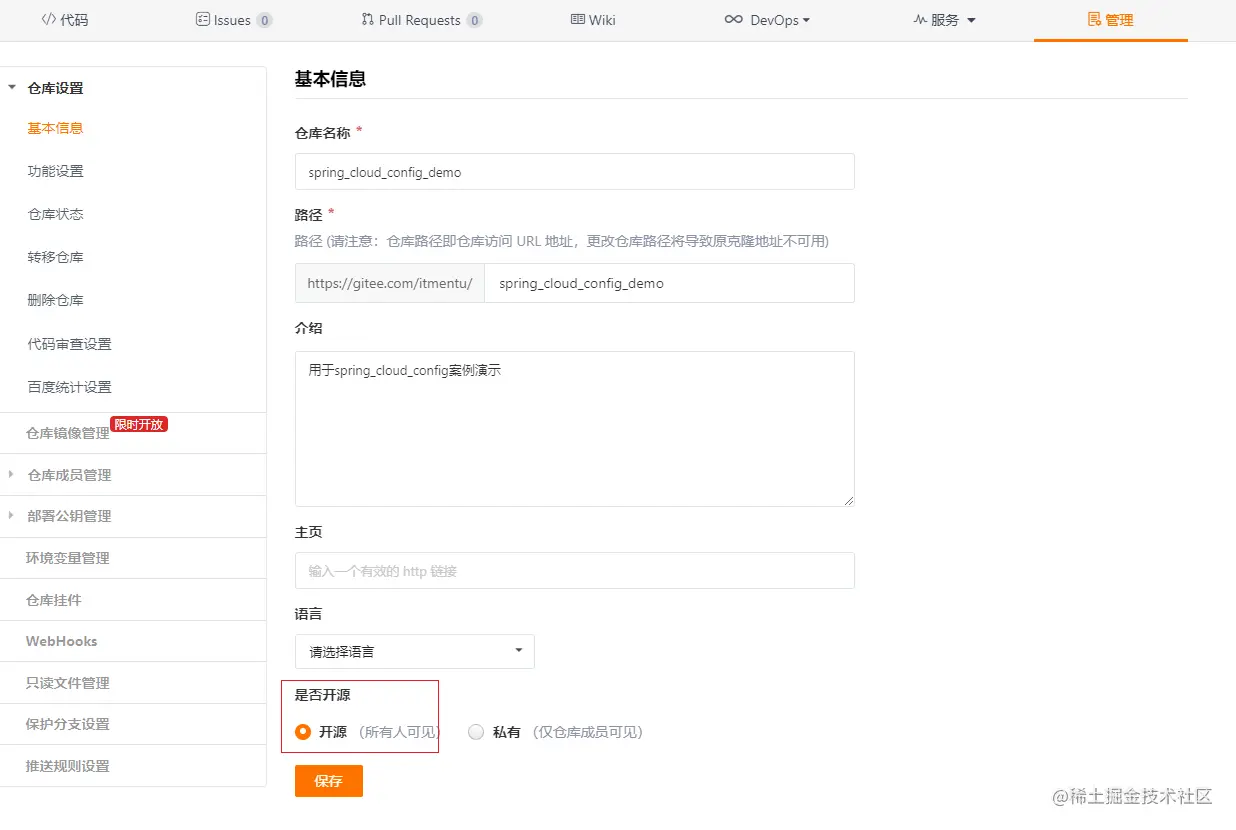
Task: Open 删除仓库 in the sidebar
Action: pyautogui.click(x=55, y=300)
